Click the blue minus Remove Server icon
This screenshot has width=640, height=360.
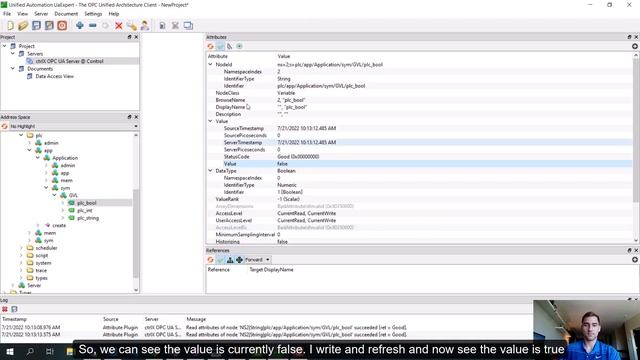93,25
